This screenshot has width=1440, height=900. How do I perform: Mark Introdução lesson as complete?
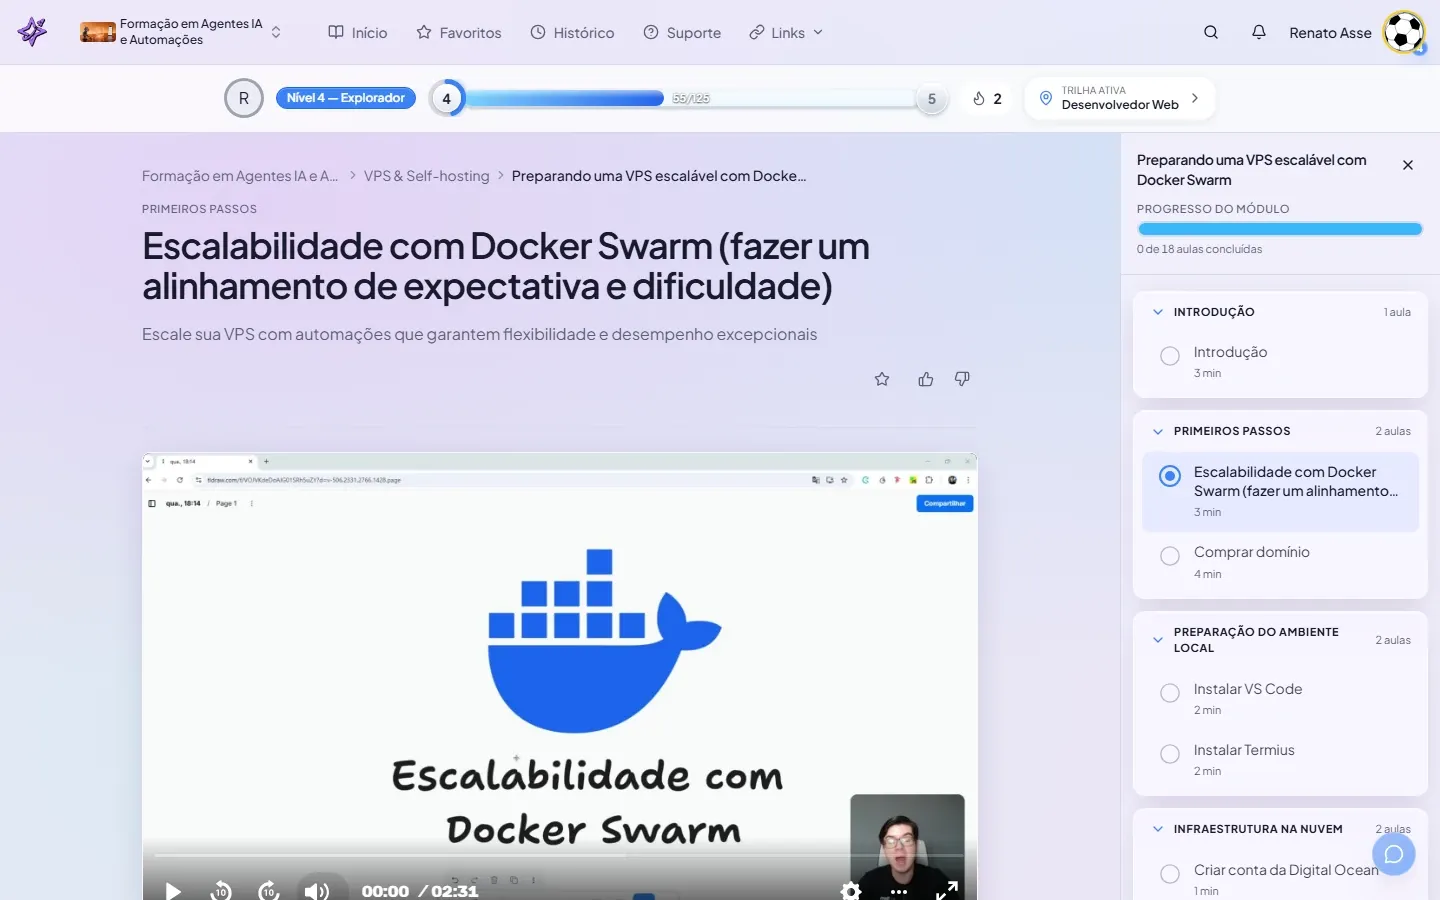(1170, 356)
